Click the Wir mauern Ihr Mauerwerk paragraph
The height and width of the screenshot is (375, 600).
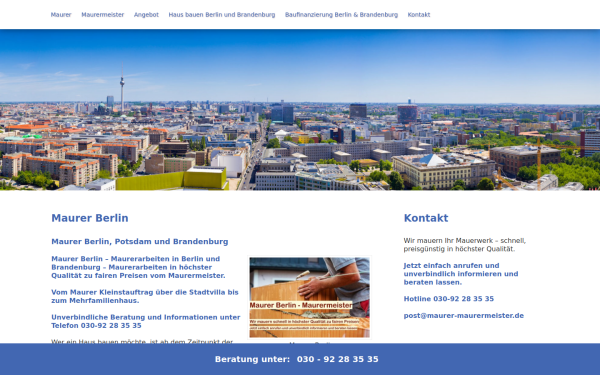pos(465,245)
